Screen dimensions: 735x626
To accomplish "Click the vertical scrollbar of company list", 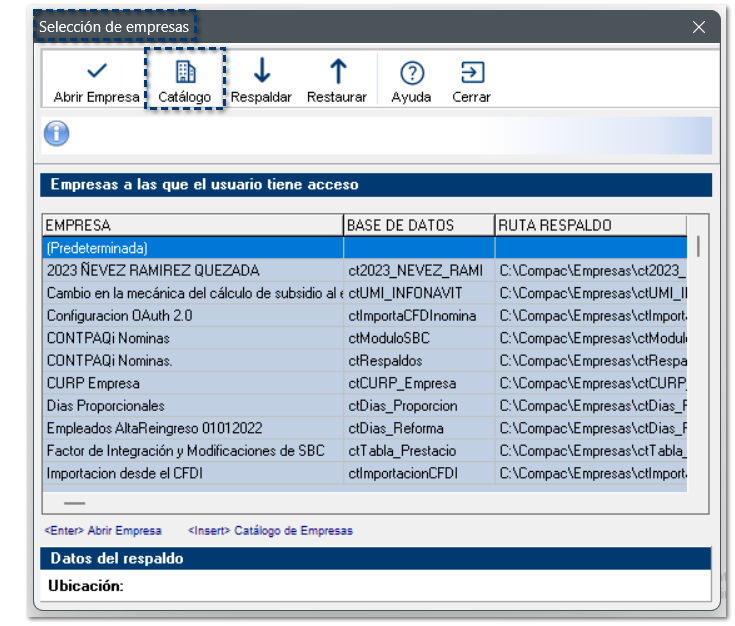I will coord(698,246).
